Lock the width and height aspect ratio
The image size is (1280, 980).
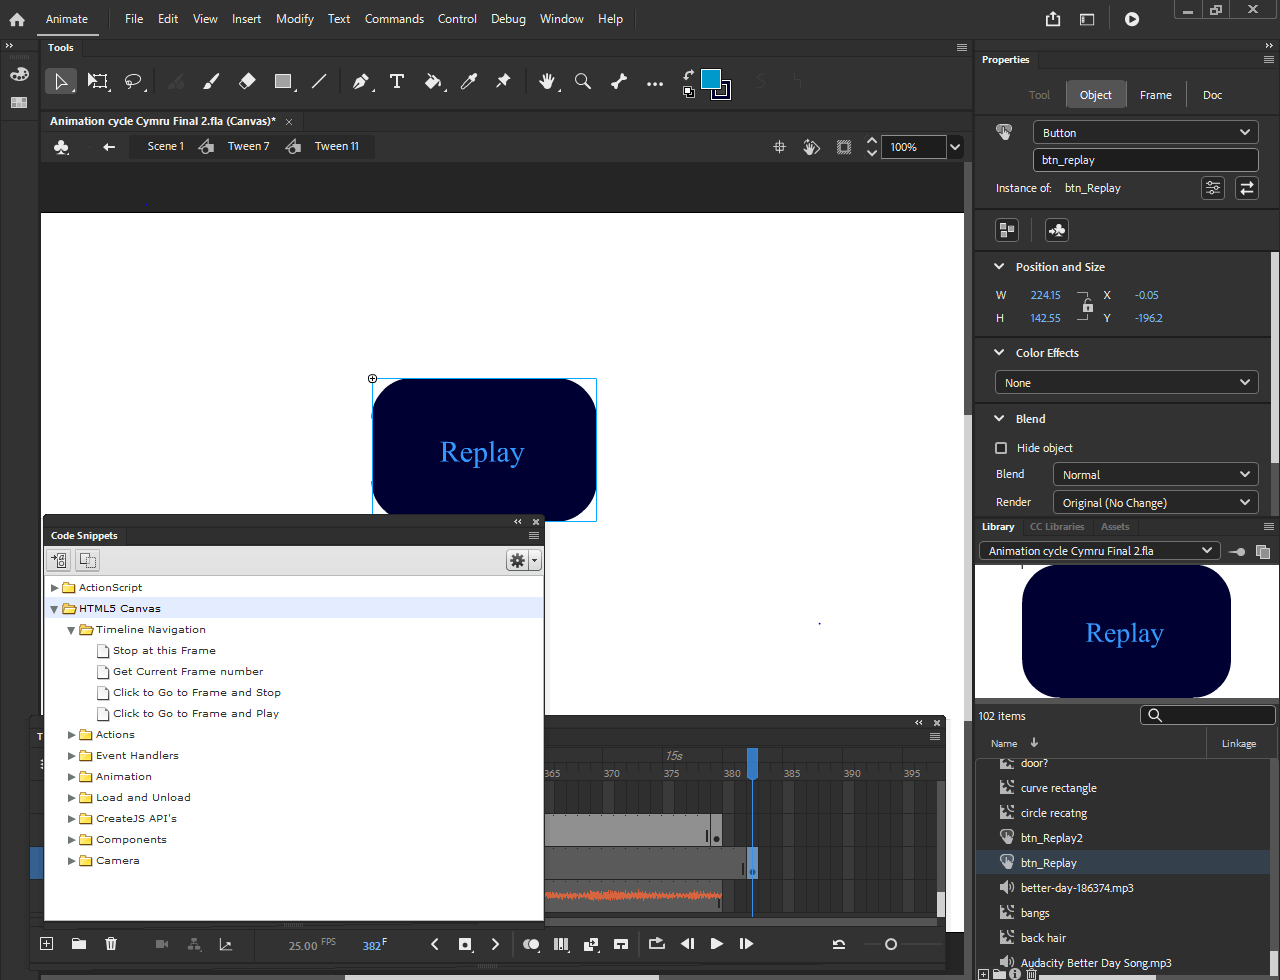point(1086,306)
